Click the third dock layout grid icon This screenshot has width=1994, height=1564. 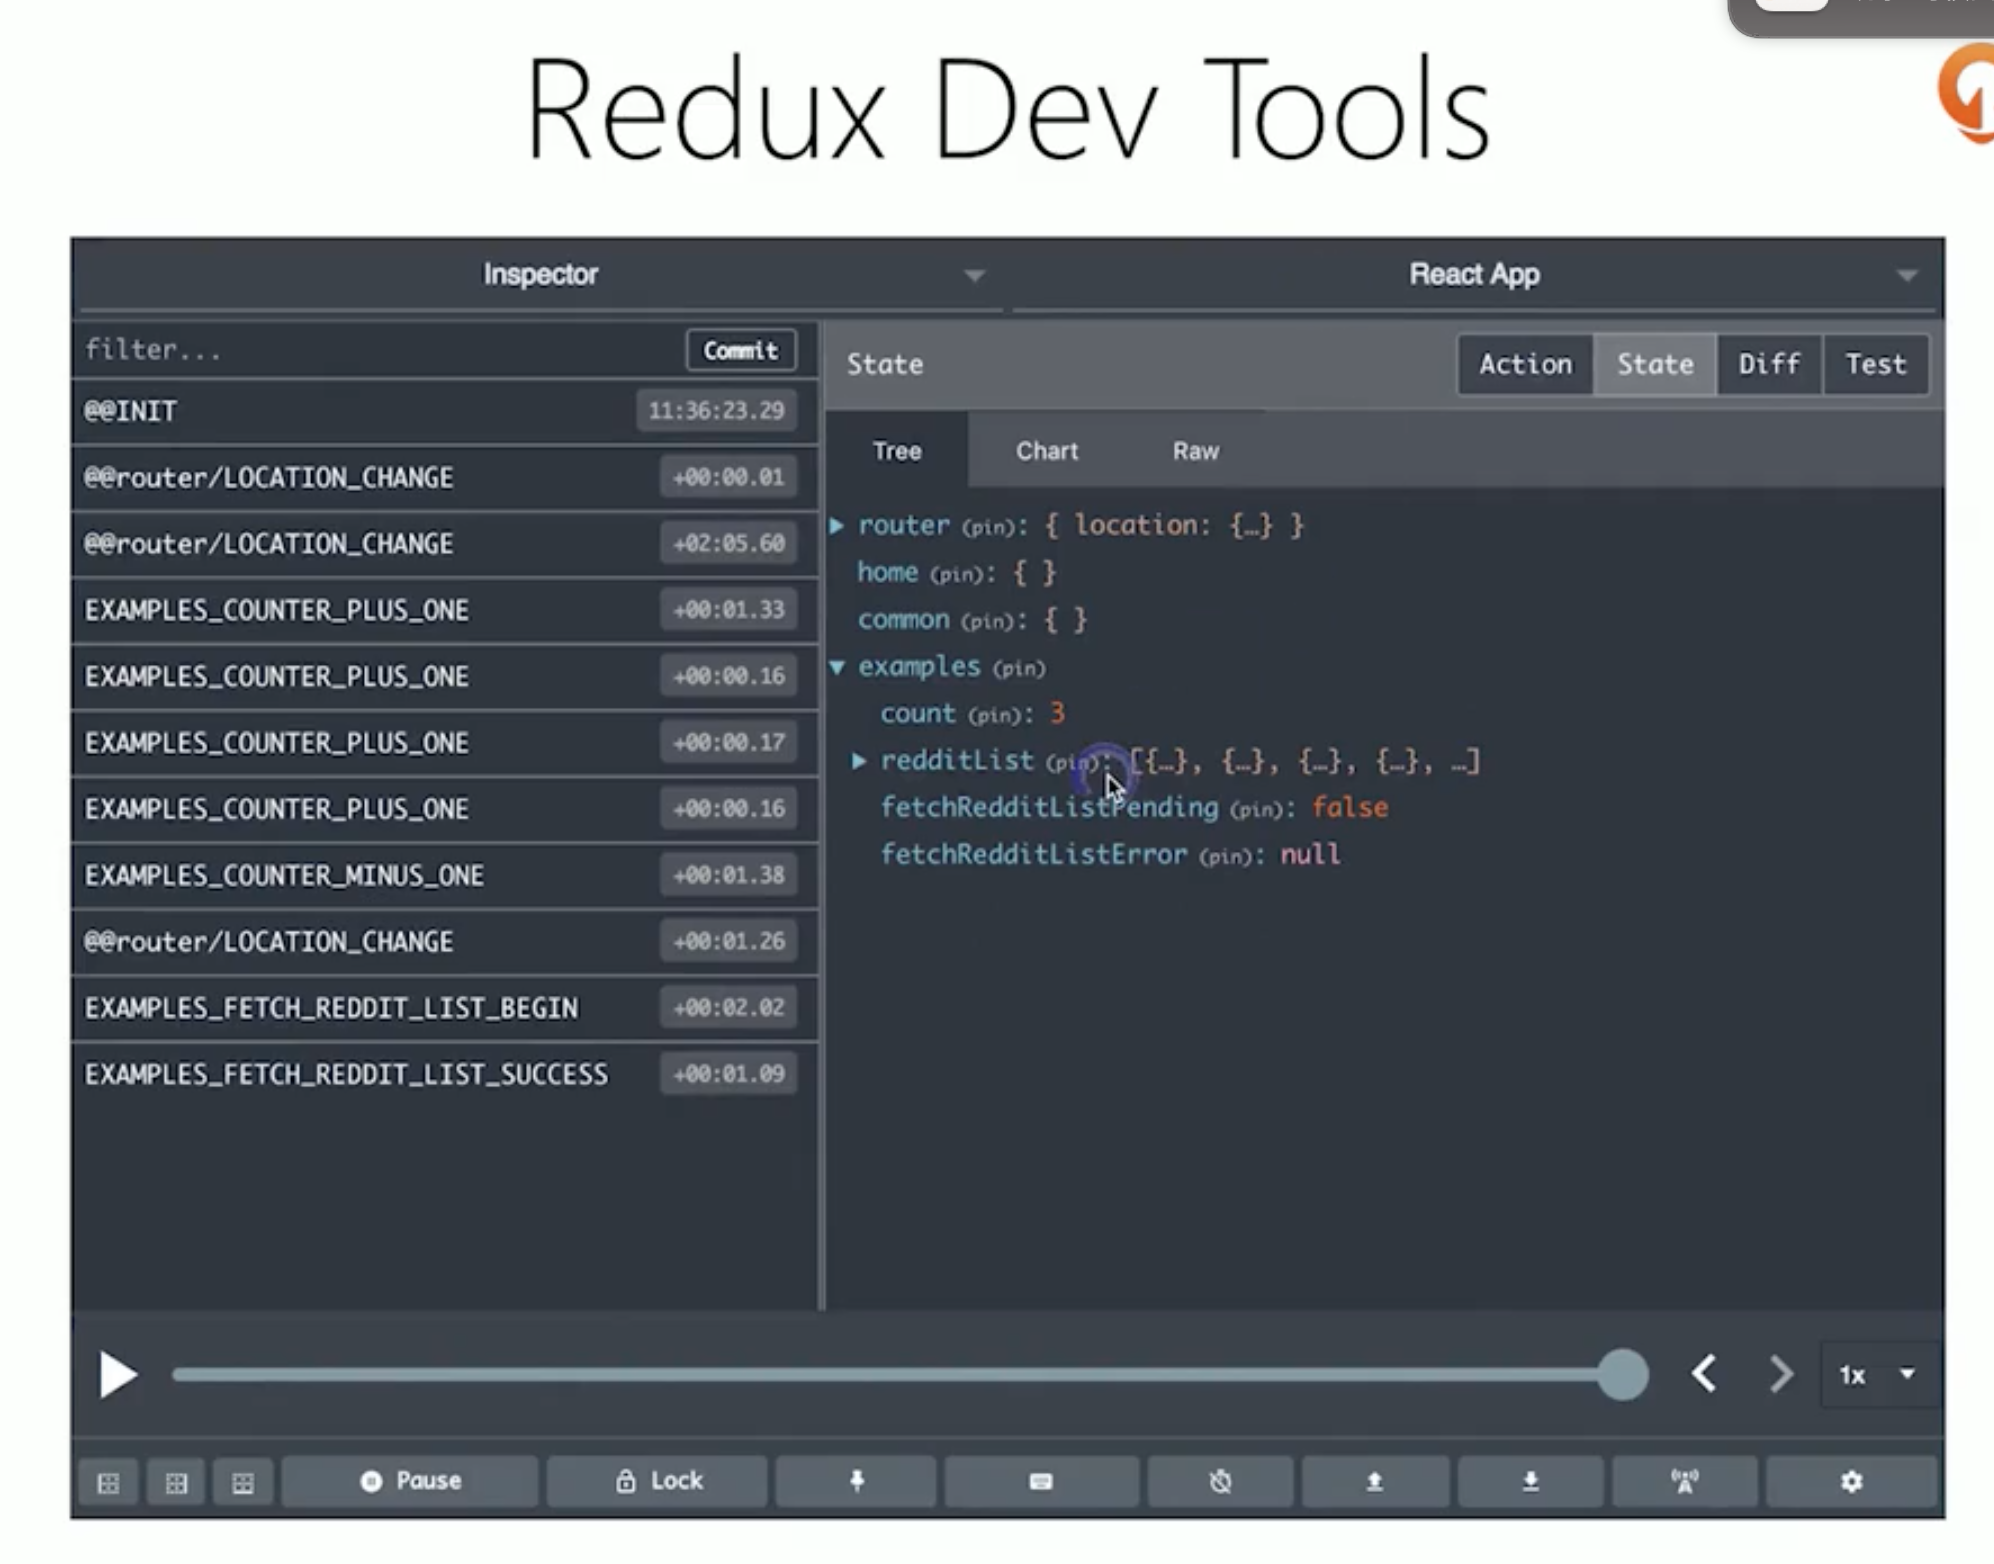pyautogui.click(x=243, y=1482)
